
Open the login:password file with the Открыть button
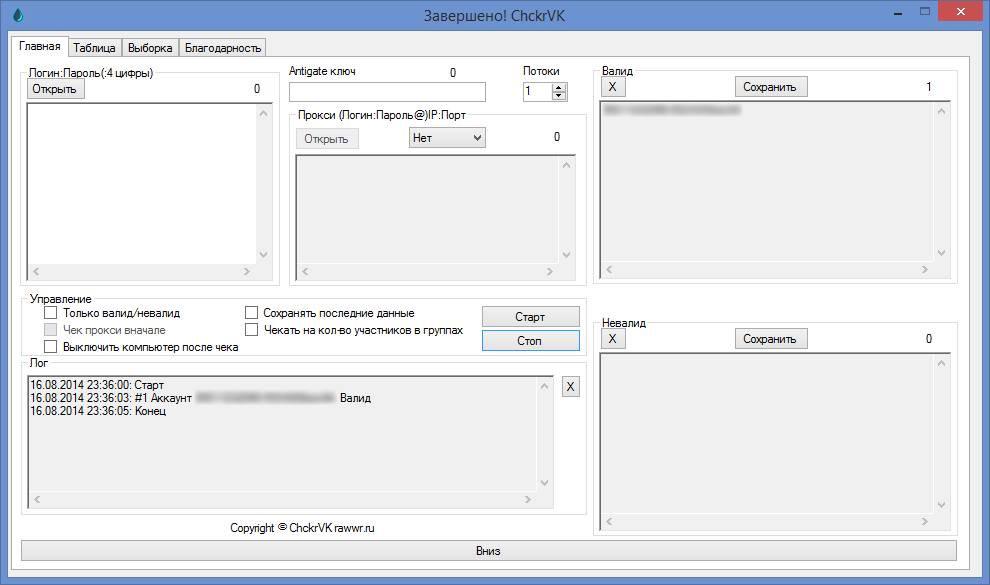click(x=55, y=89)
